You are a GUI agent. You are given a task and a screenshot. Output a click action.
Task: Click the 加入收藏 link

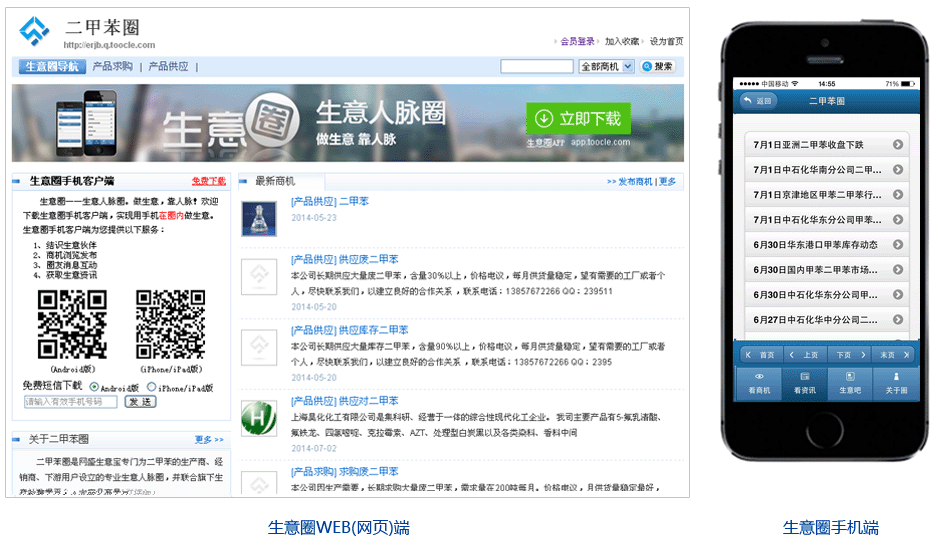click(x=622, y=41)
